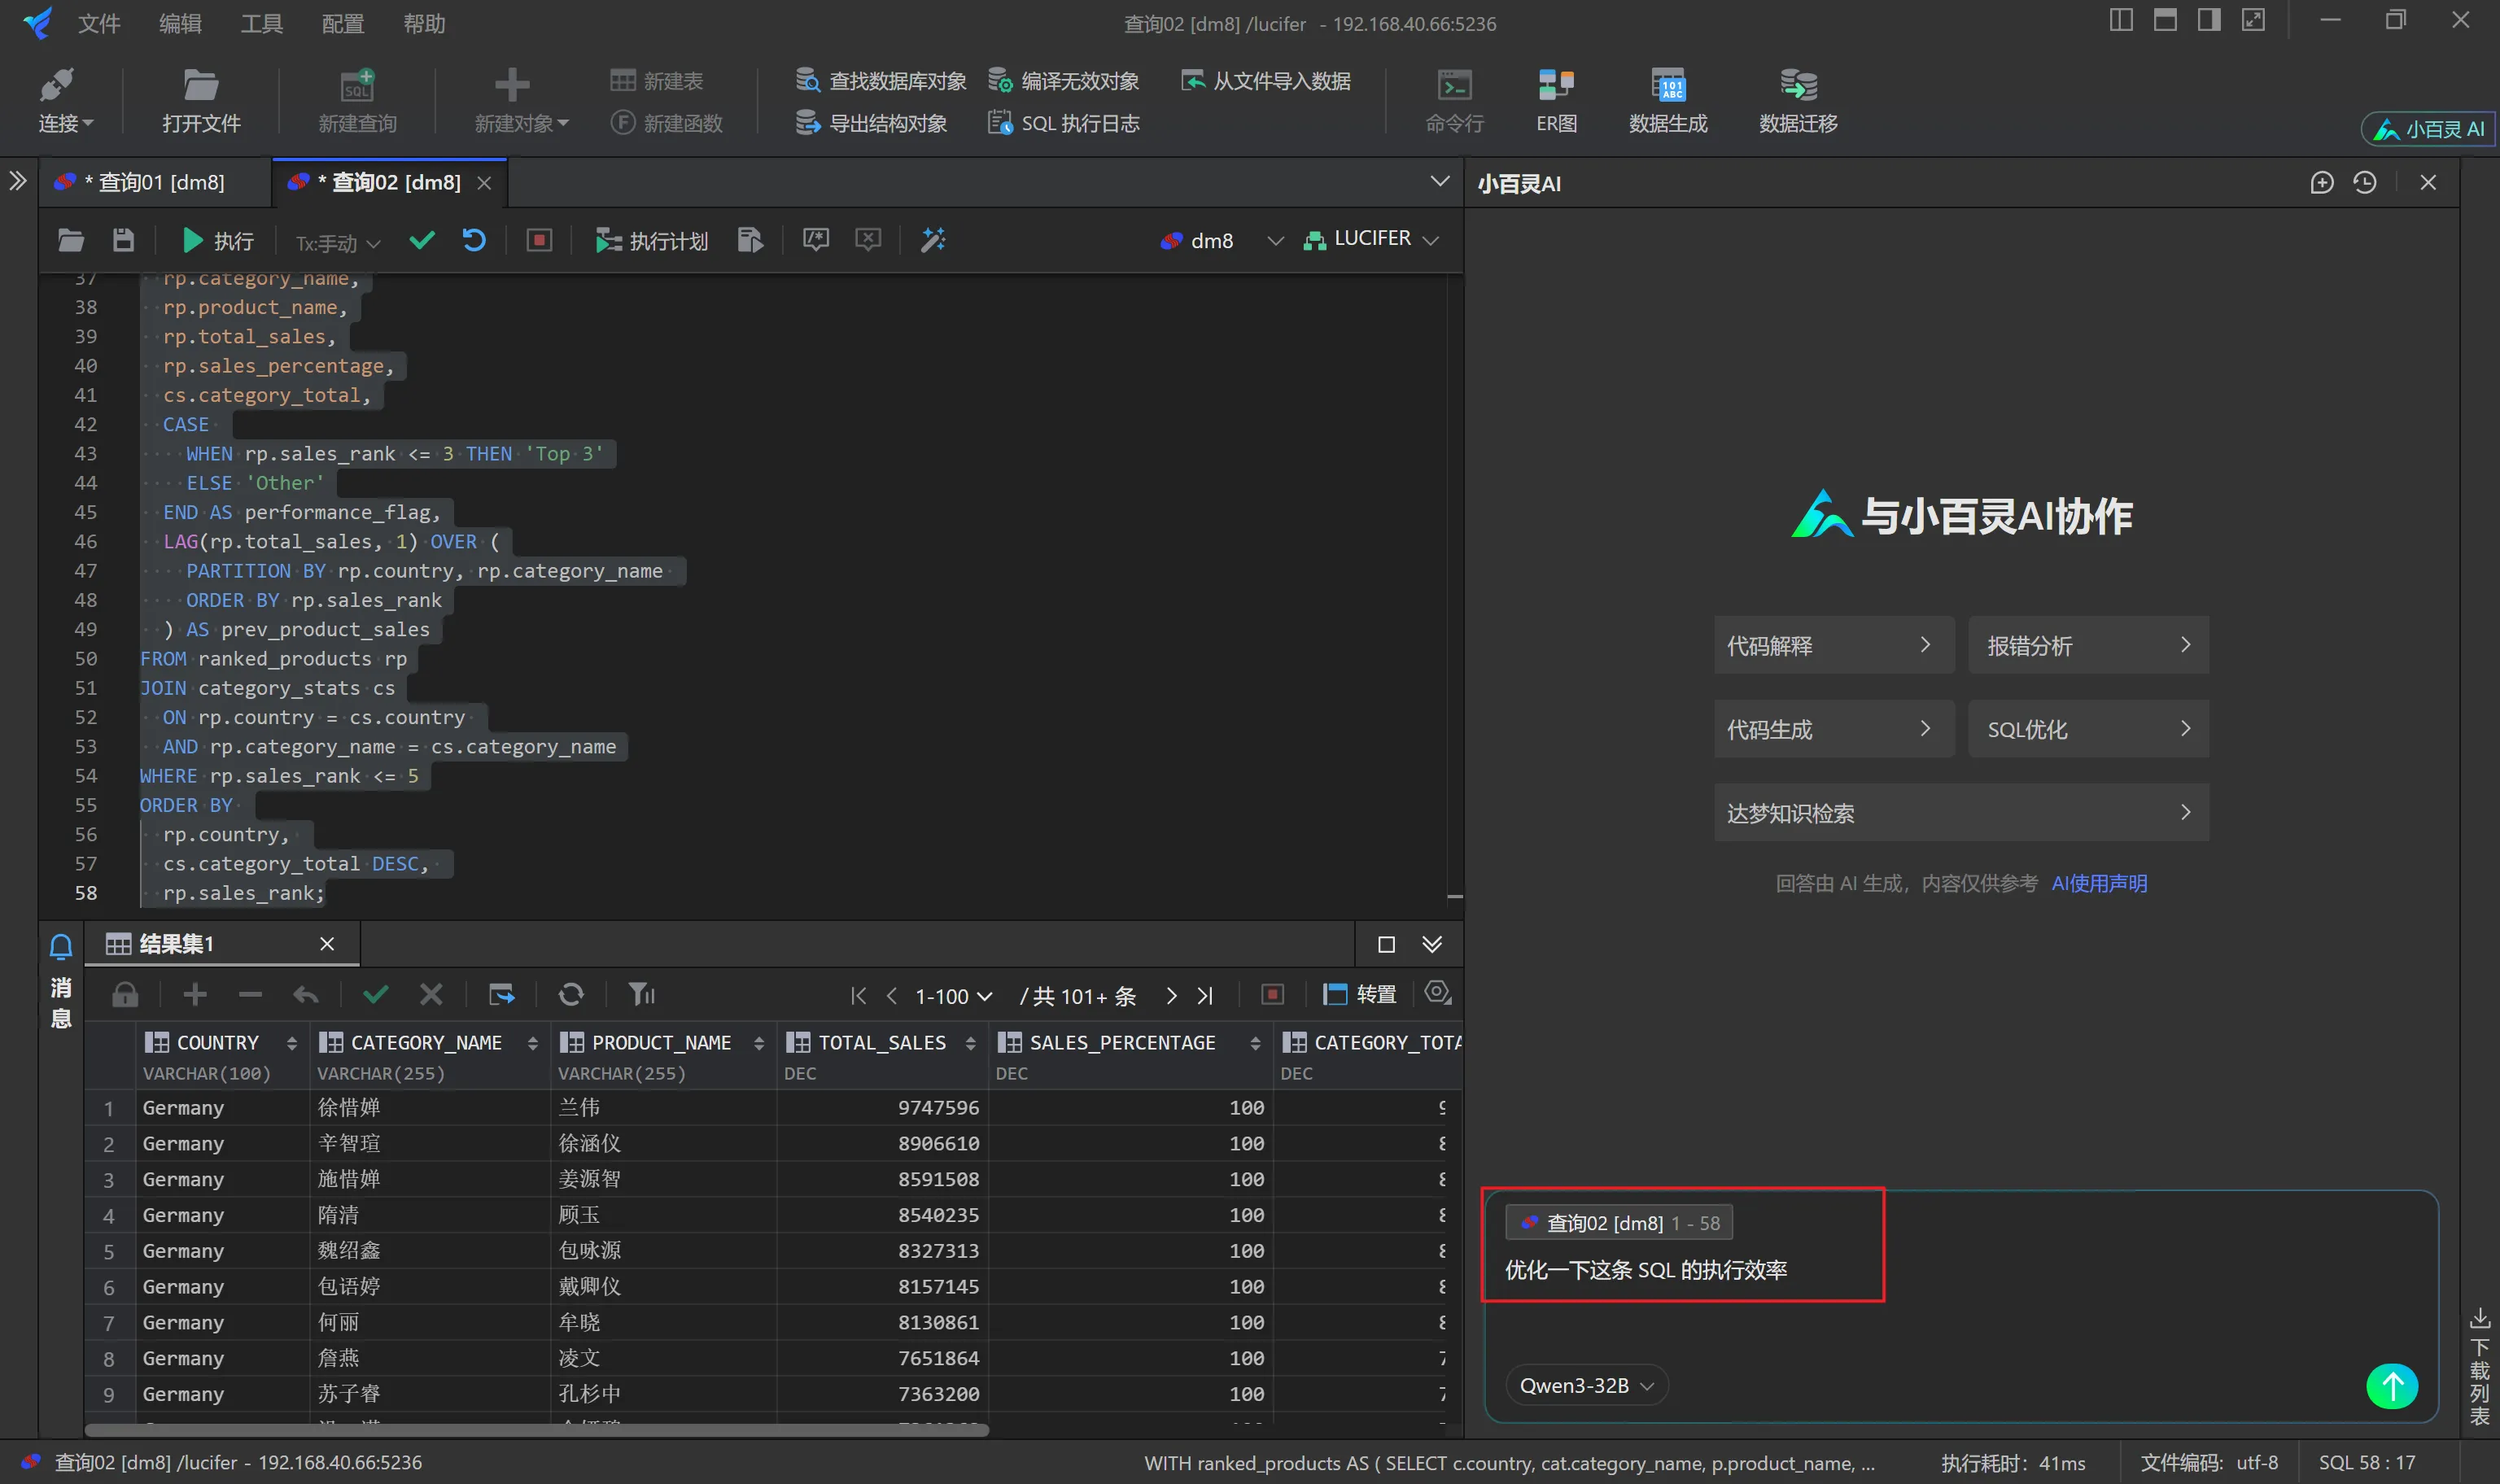The image size is (2500, 1484).
Task: Click the green Execute run icon
Action: pos(192,240)
